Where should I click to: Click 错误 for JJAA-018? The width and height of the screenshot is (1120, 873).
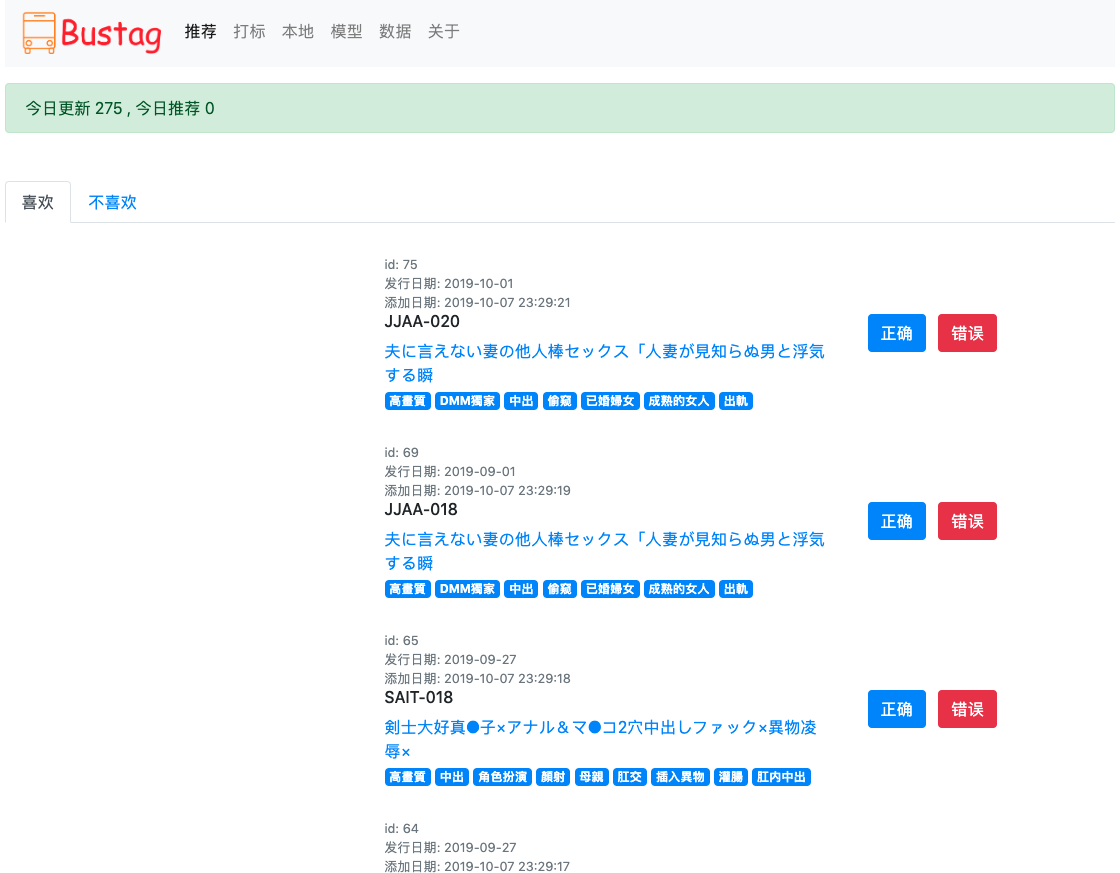[x=966, y=521]
